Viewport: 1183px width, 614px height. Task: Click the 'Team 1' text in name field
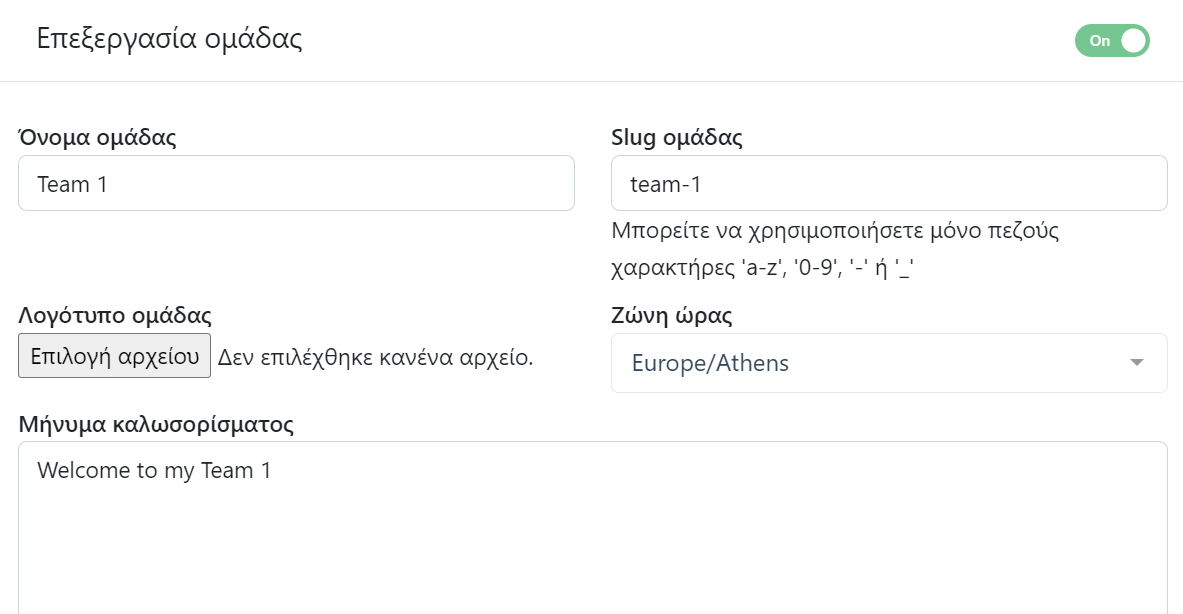[72, 184]
